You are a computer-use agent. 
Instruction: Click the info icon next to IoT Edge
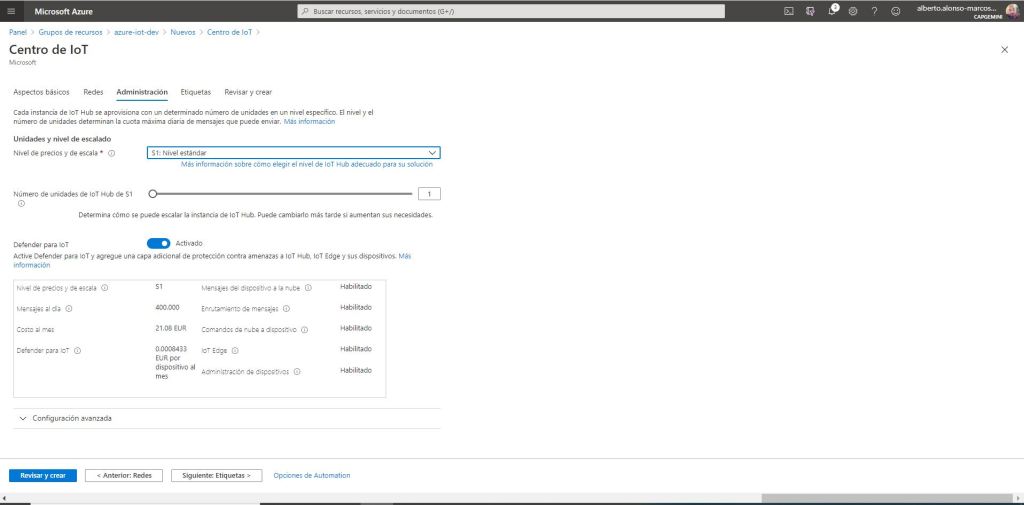[237, 351]
